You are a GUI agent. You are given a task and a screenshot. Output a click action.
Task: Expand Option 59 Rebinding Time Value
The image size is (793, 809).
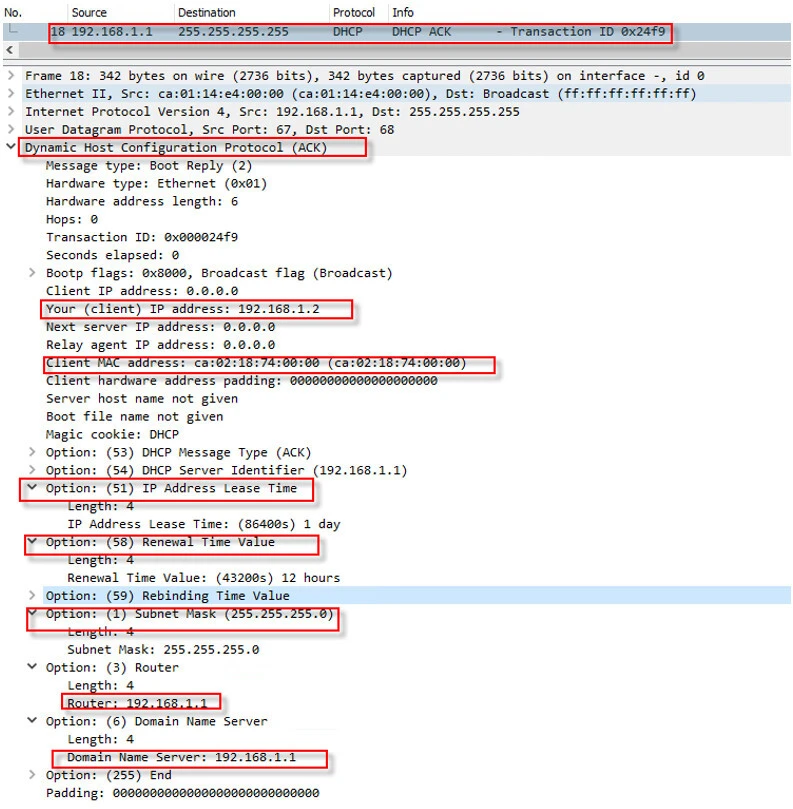coord(33,596)
